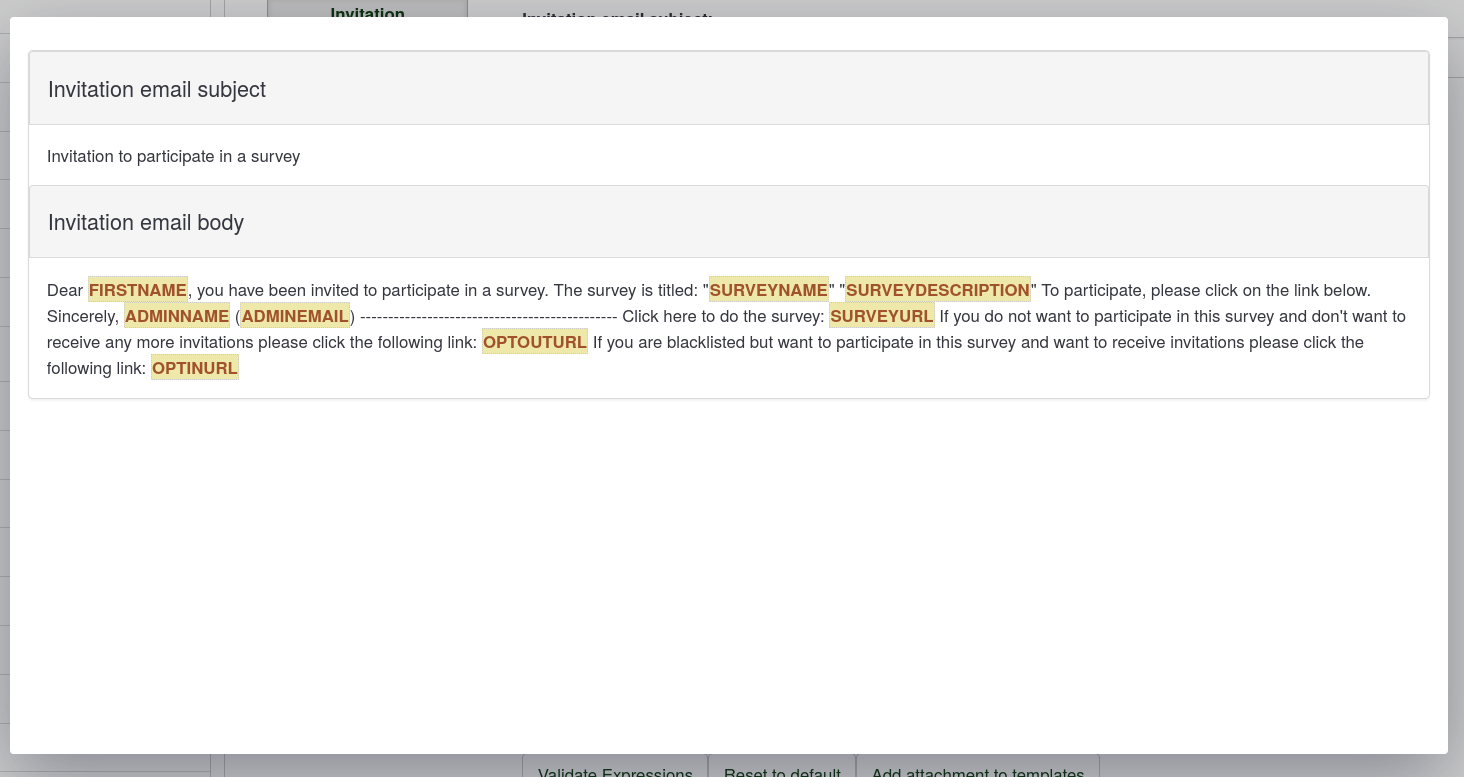1464x777 pixels.
Task: Click the ADMINNAME highlighted token
Action: [x=177, y=316]
